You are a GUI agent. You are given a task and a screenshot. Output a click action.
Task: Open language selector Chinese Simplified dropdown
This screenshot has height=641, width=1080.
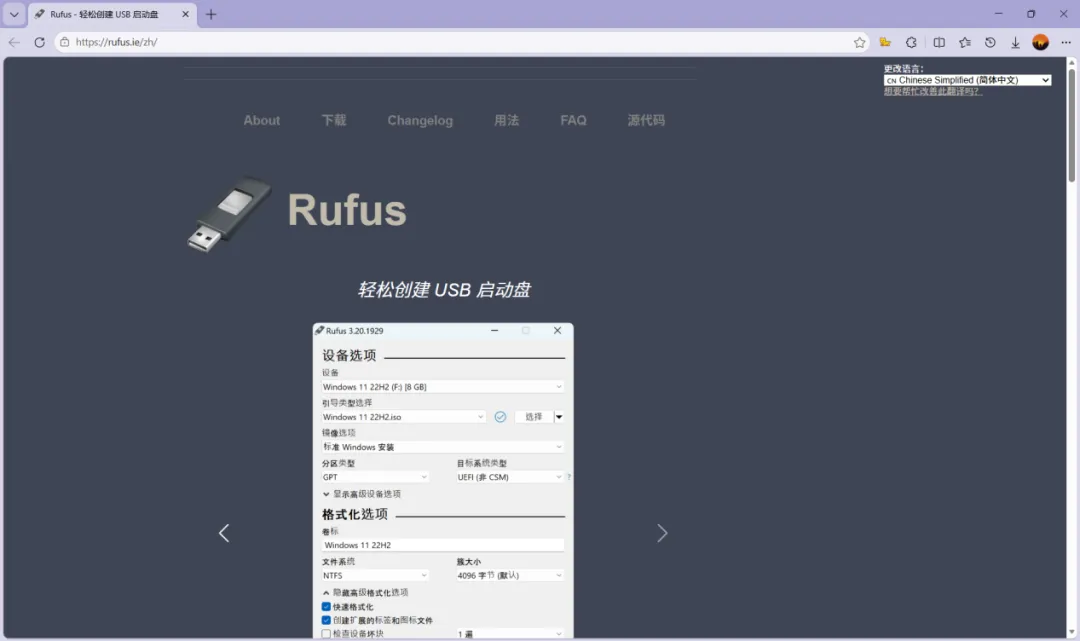tap(967, 80)
